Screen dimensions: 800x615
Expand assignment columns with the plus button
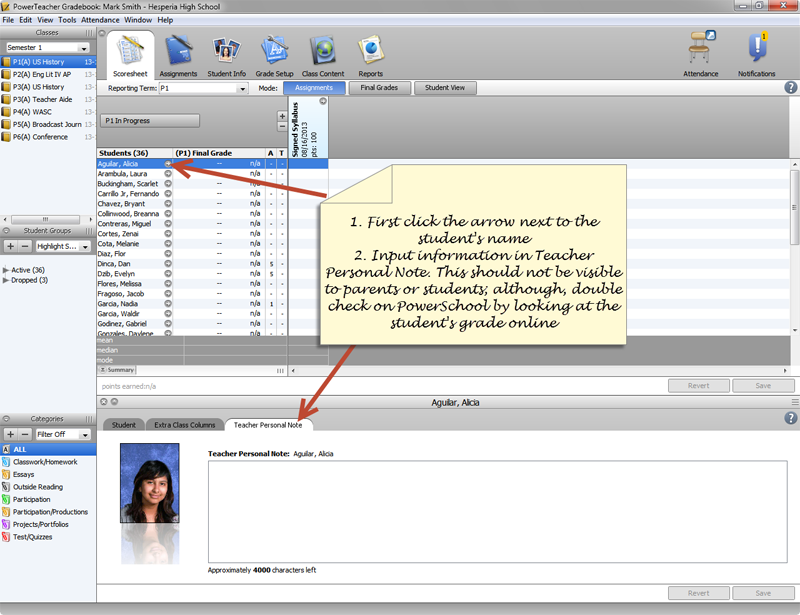pyautogui.click(x=282, y=116)
